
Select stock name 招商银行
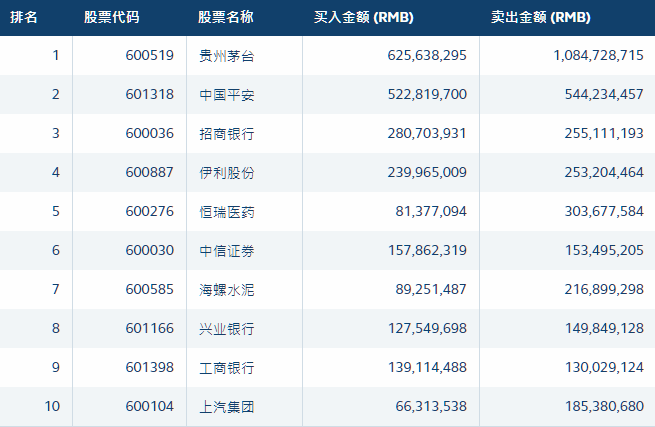pyautogui.click(x=227, y=134)
